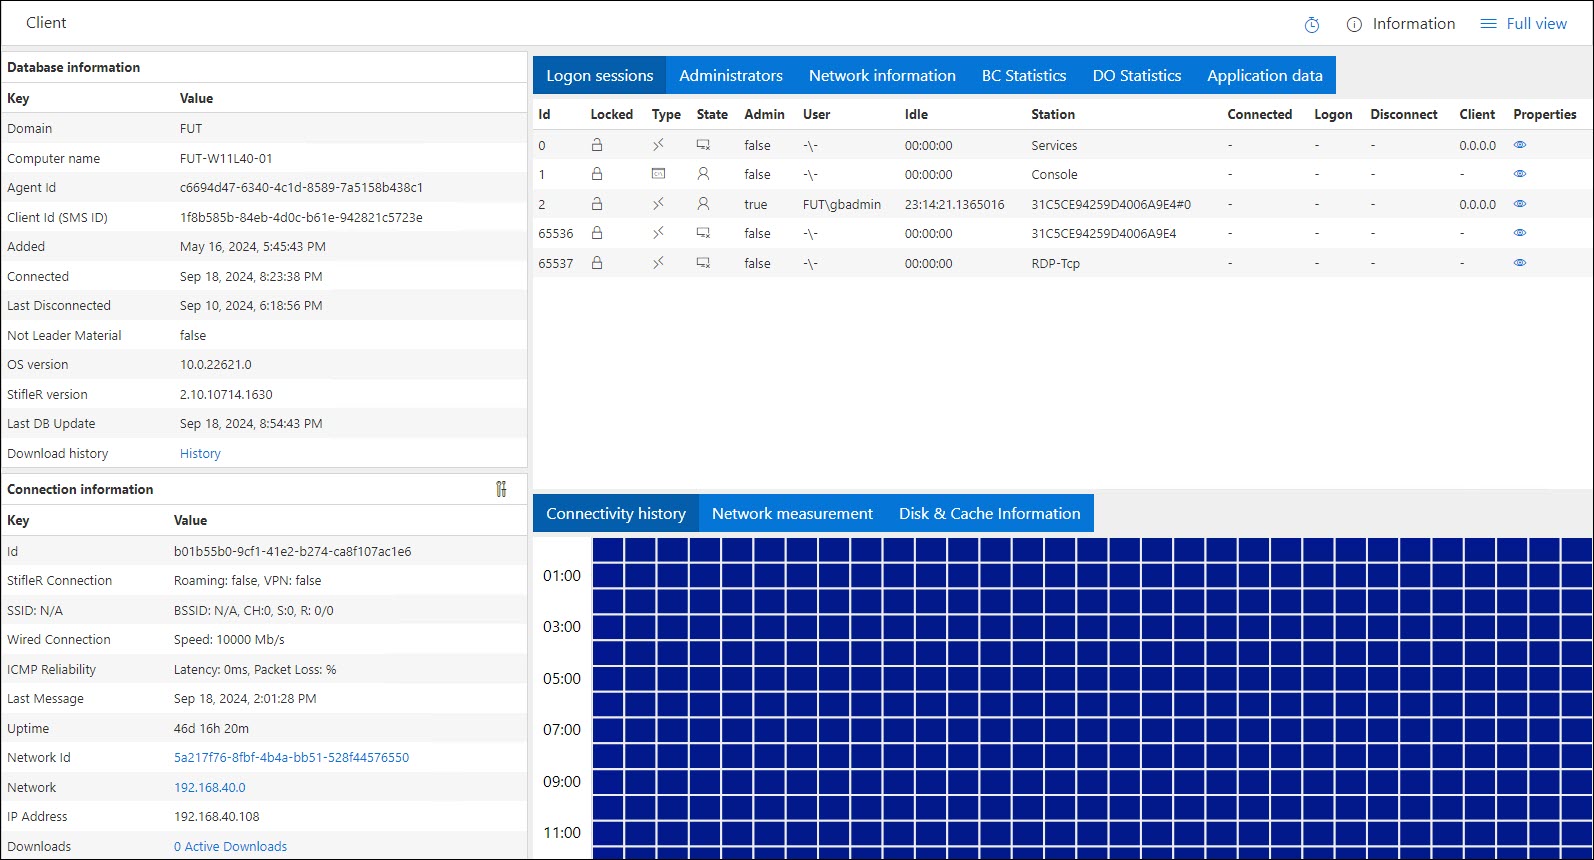The height and width of the screenshot is (860, 1594).
Task: Open properties eye icon for FUT\gbadmin session
Action: [1519, 204]
